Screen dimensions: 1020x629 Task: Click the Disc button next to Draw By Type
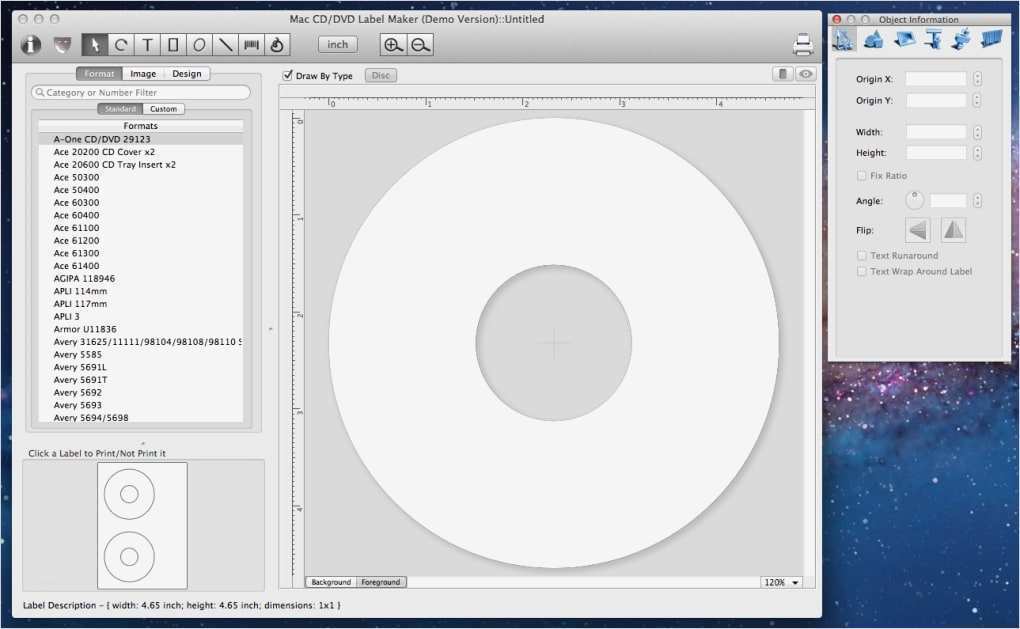380,75
